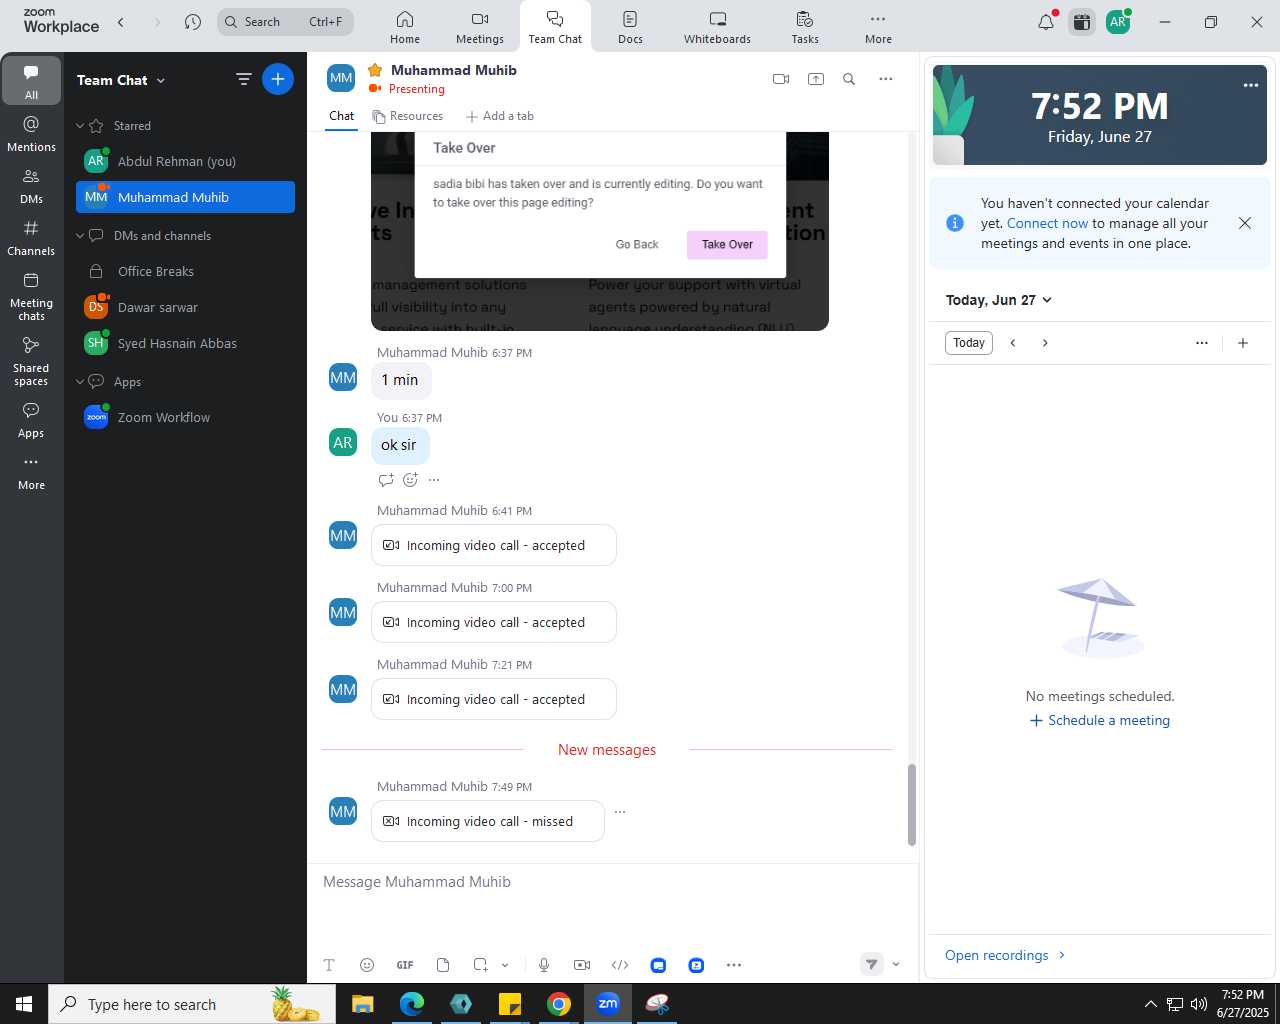Screen dimensions: 1280x1024
Task: Open Dawar sarwar chat
Action: point(185,307)
